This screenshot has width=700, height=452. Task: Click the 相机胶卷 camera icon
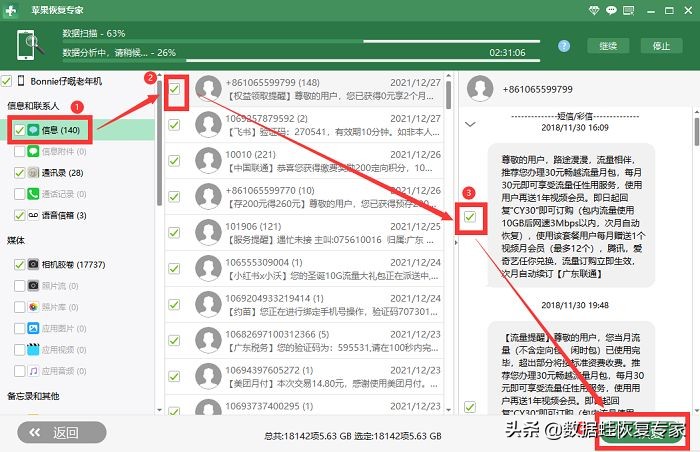click(x=33, y=264)
